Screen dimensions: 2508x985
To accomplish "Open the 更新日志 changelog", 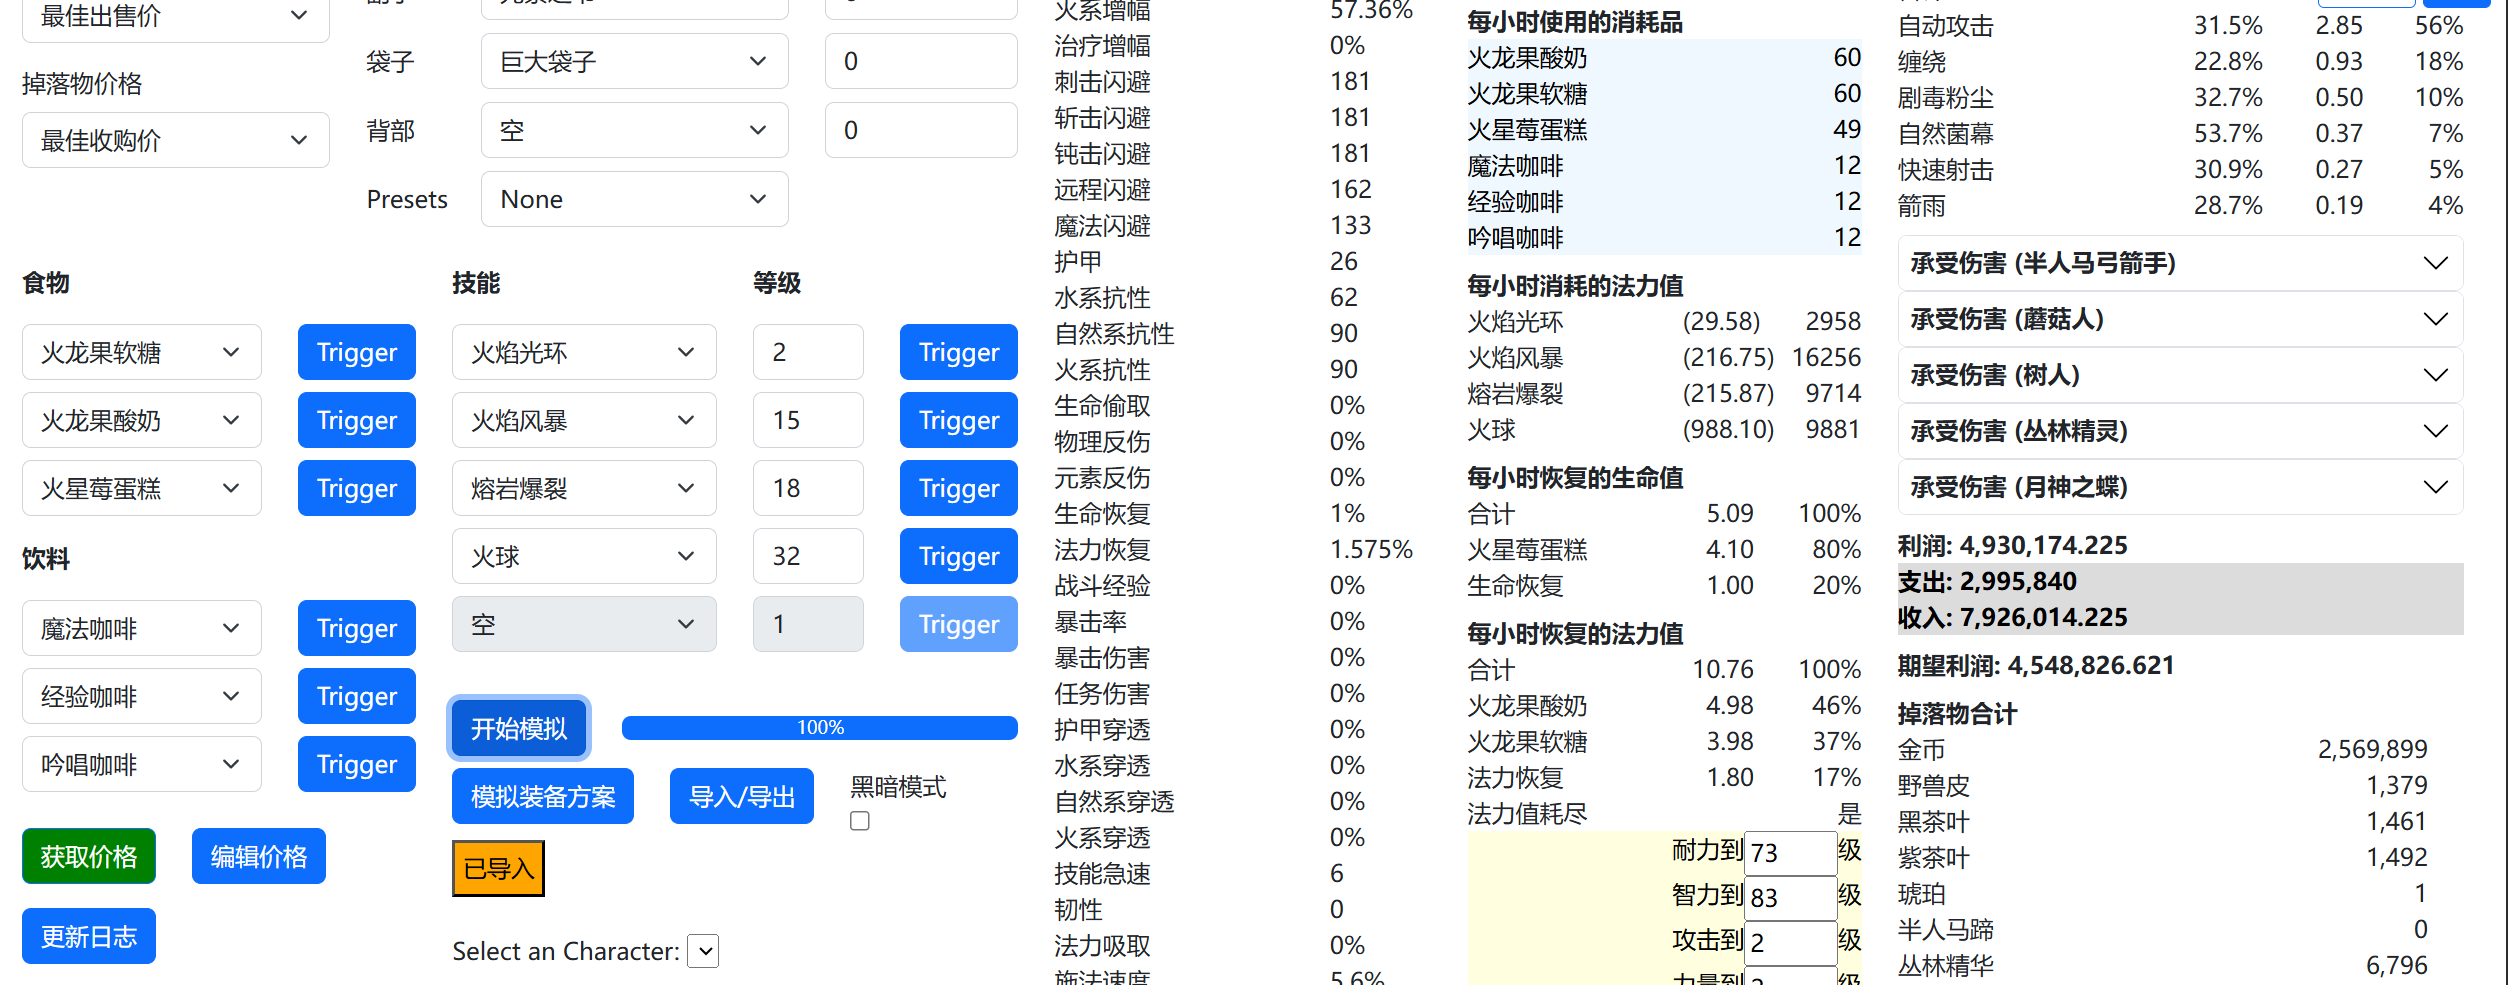I will tap(89, 936).
